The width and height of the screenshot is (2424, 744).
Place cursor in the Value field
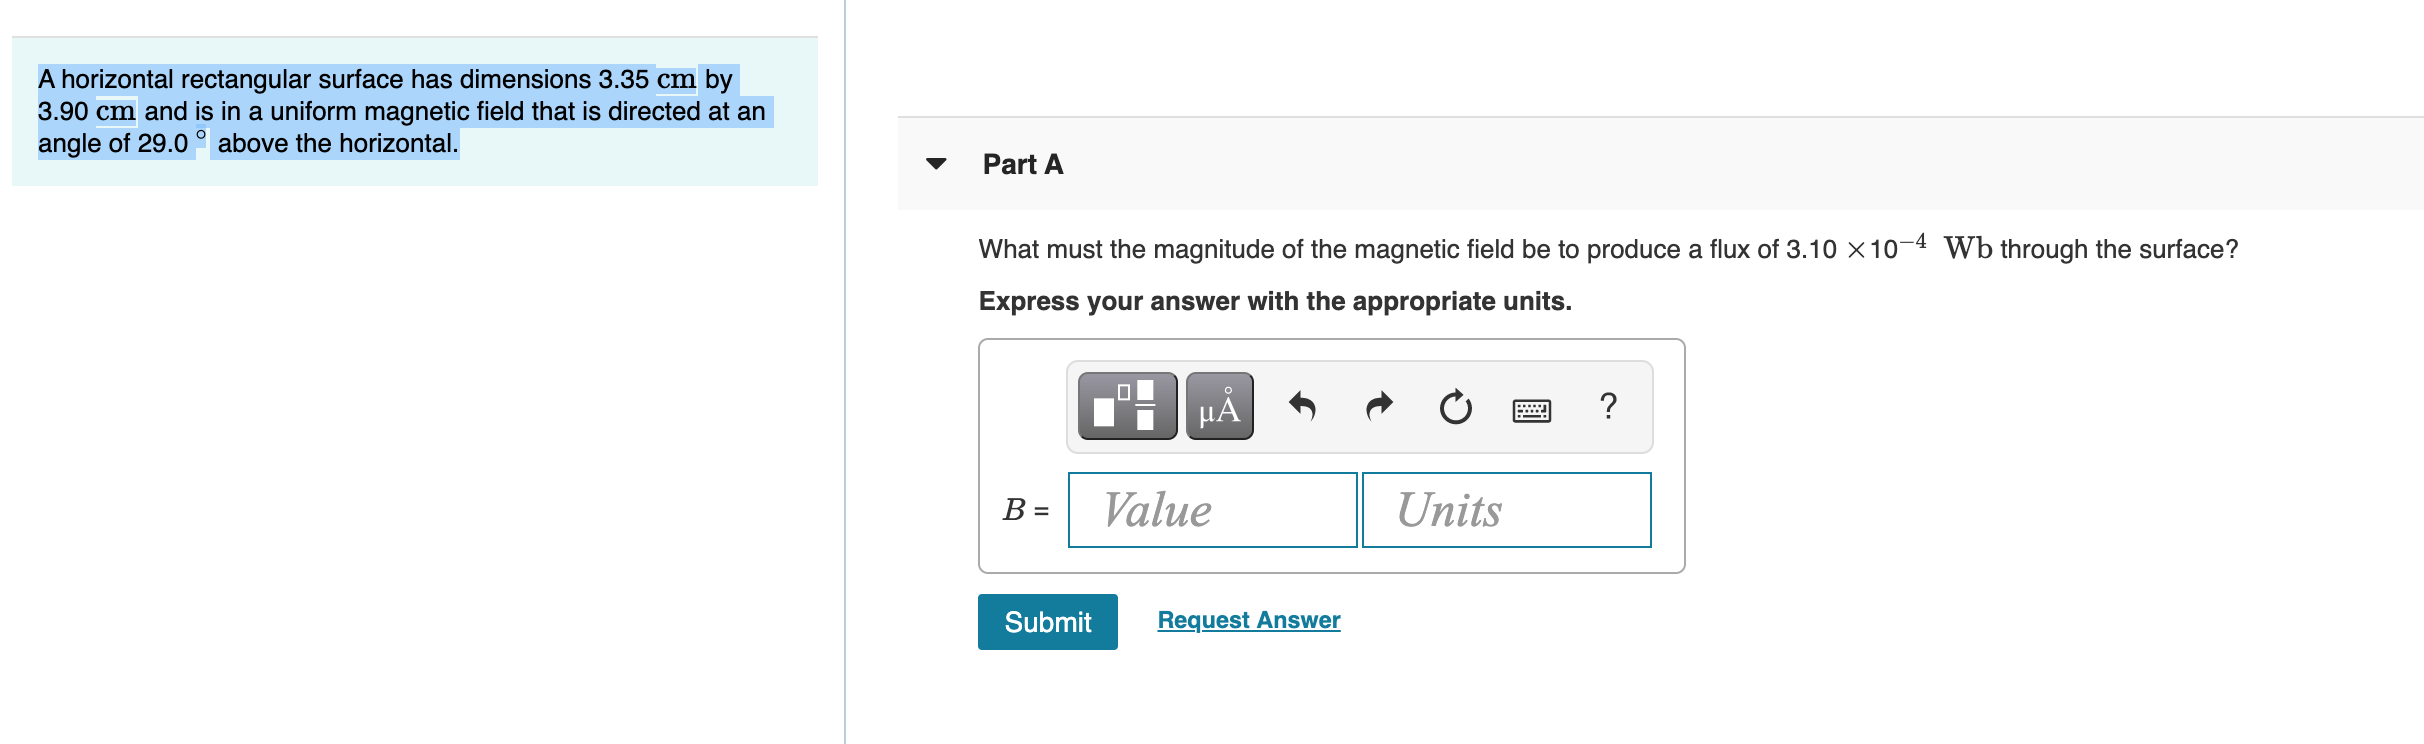click(x=1211, y=510)
